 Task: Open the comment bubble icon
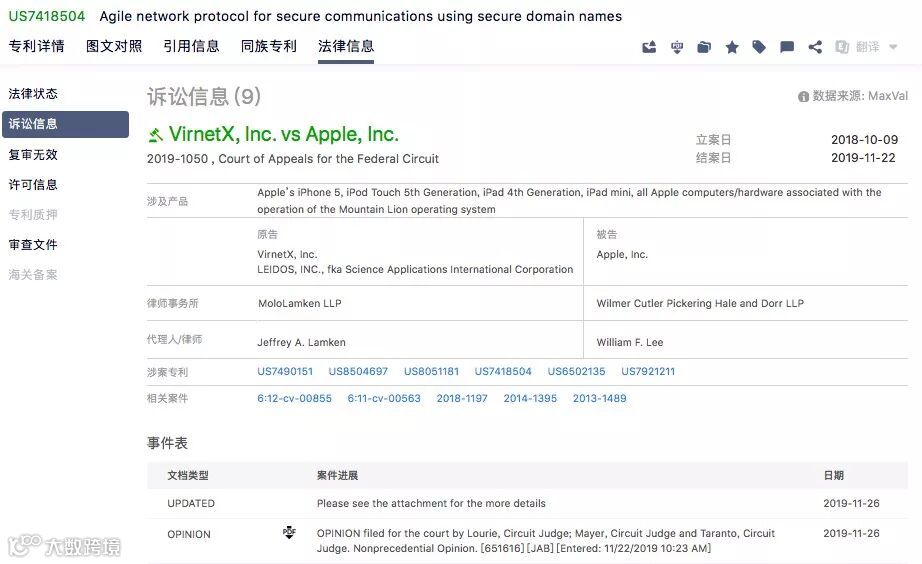787,47
